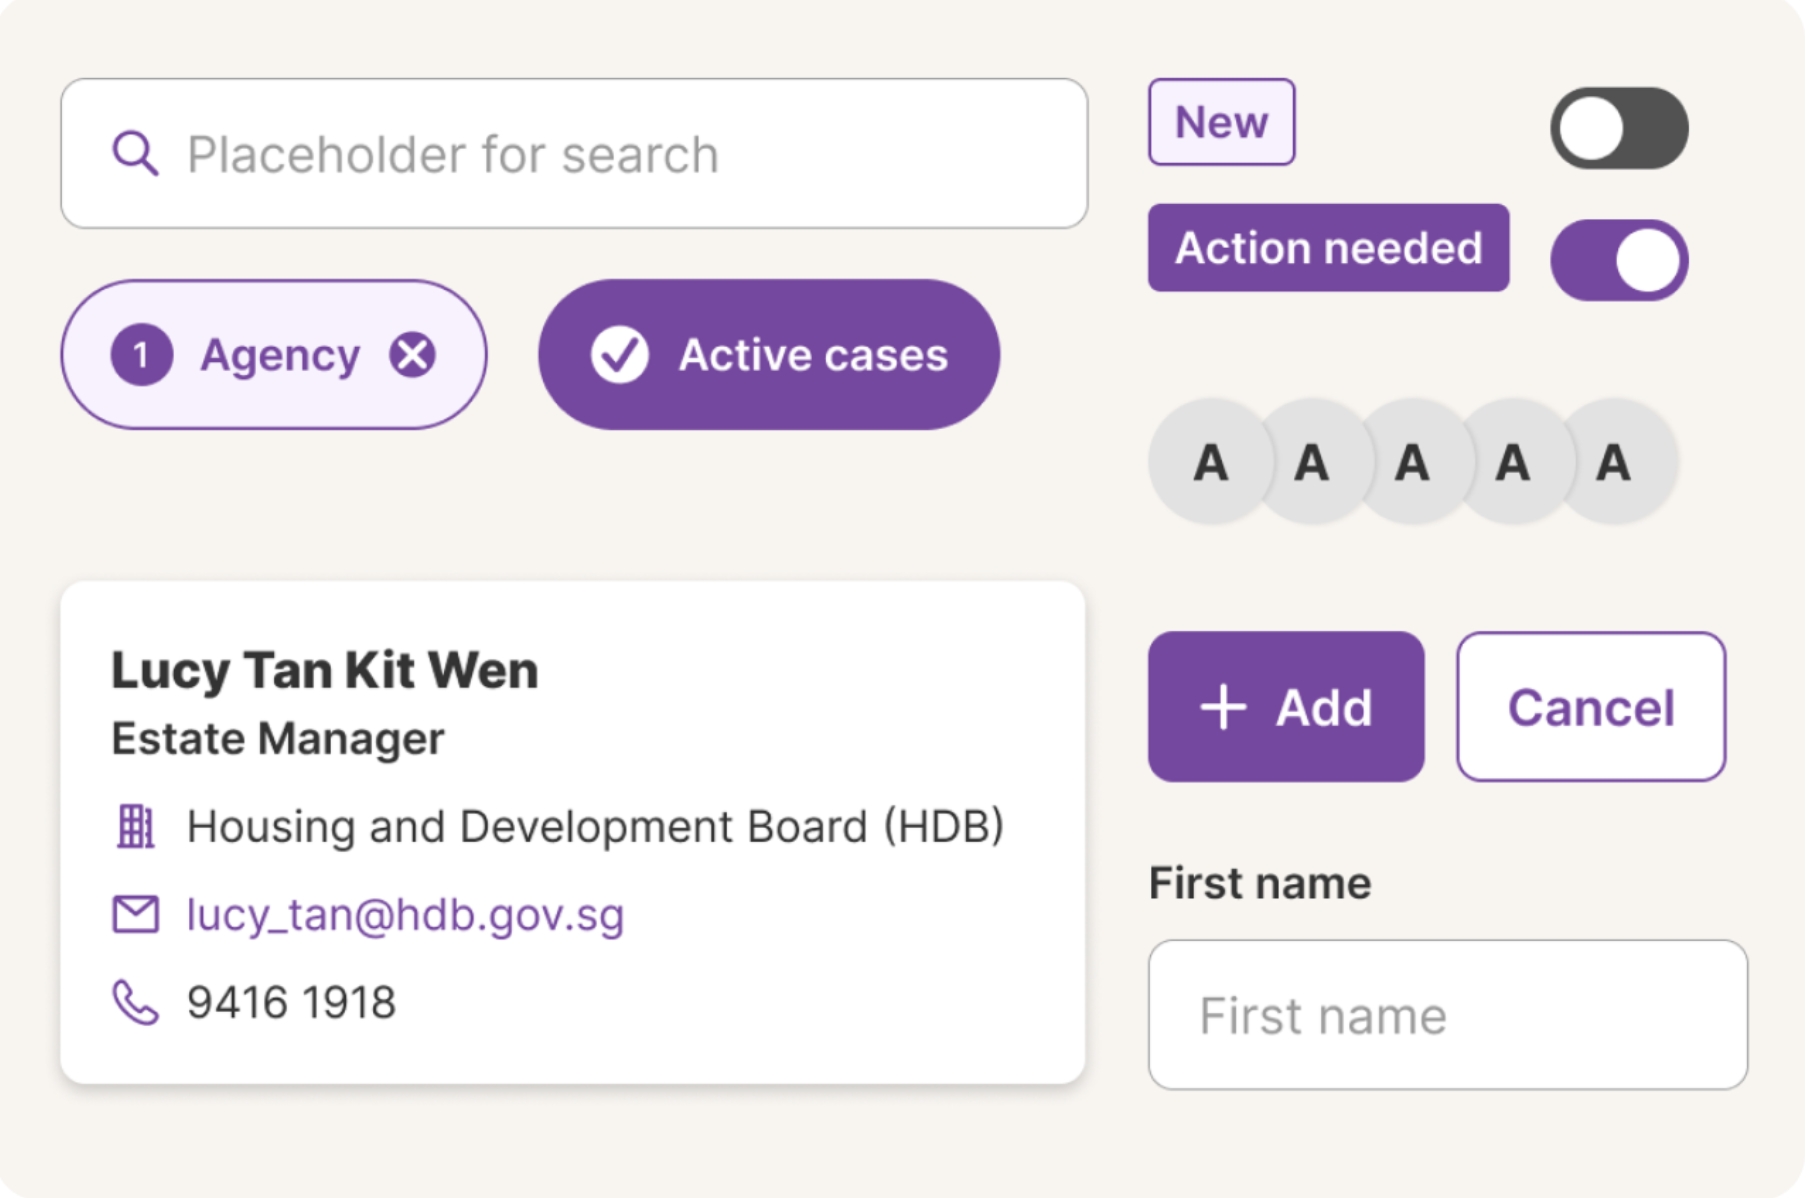Select the Housing and Development Board (HDB) text

(595, 827)
